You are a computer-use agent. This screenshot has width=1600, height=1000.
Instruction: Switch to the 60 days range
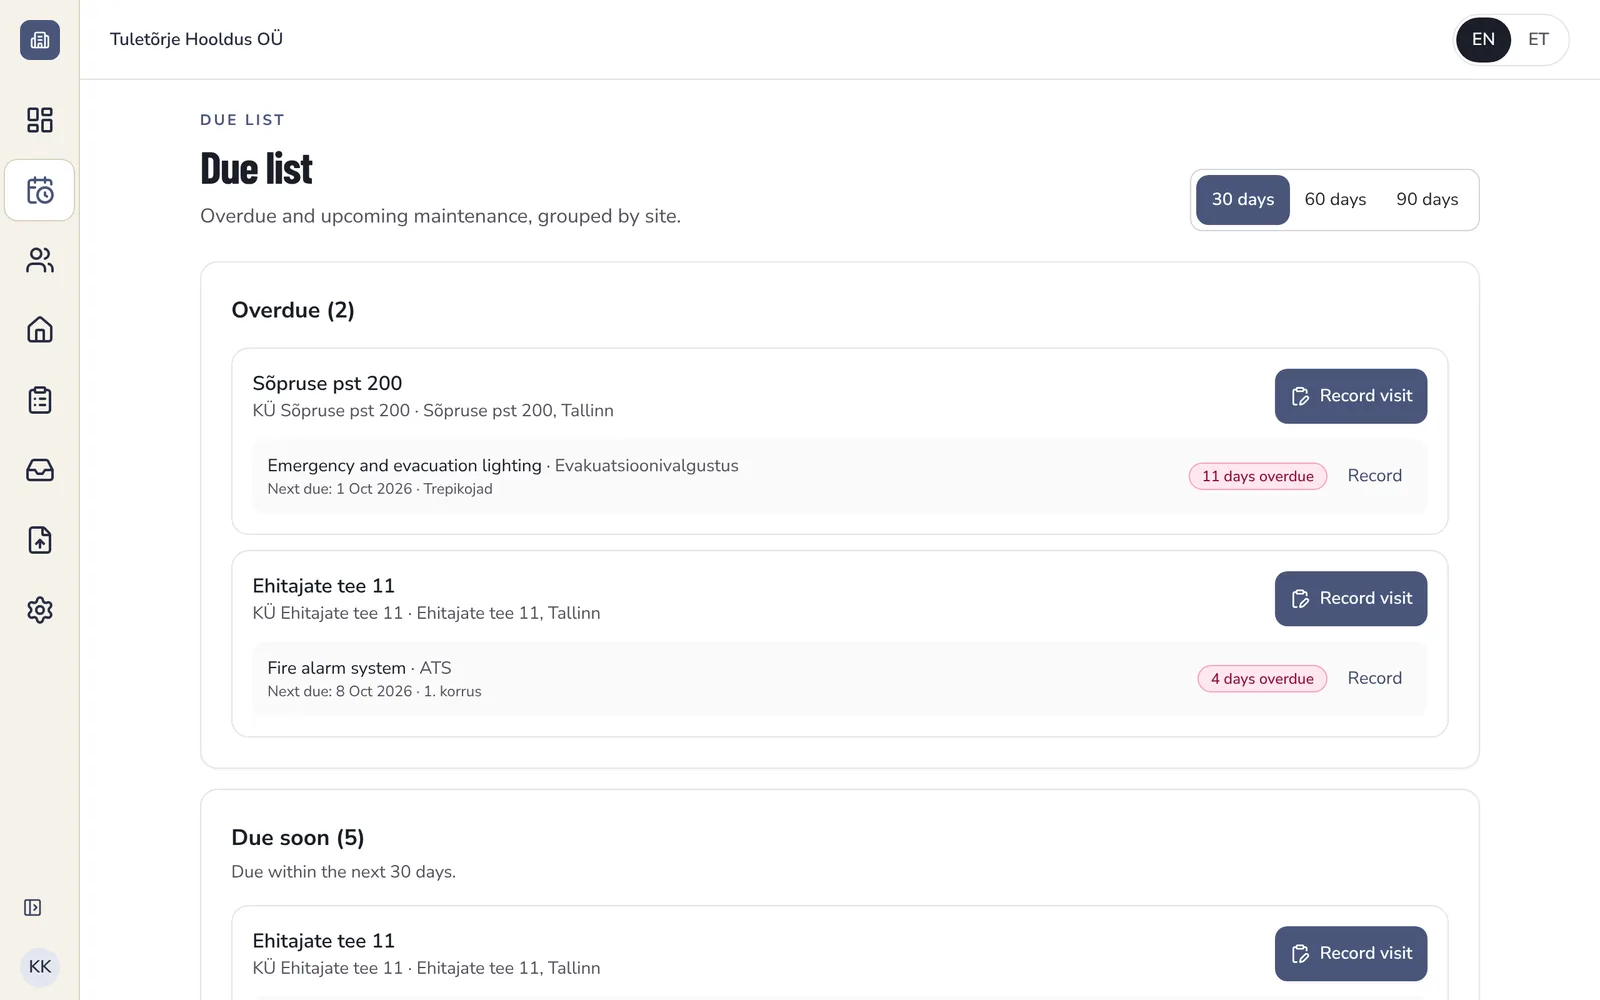1335,200
